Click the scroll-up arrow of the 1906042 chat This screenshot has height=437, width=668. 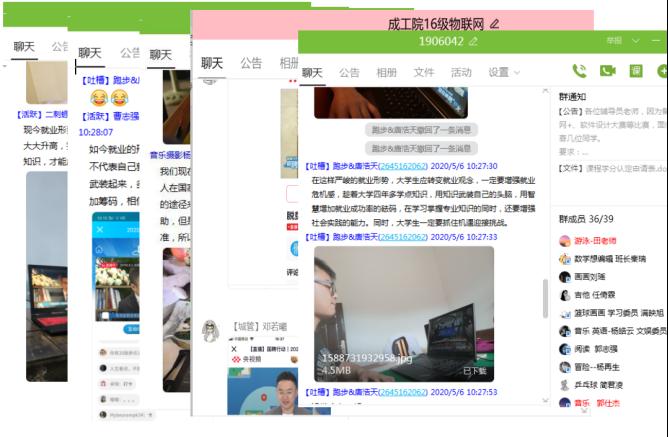click(545, 91)
